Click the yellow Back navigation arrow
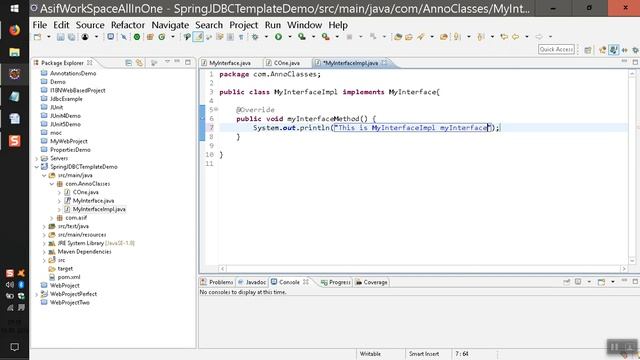 click(516, 37)
